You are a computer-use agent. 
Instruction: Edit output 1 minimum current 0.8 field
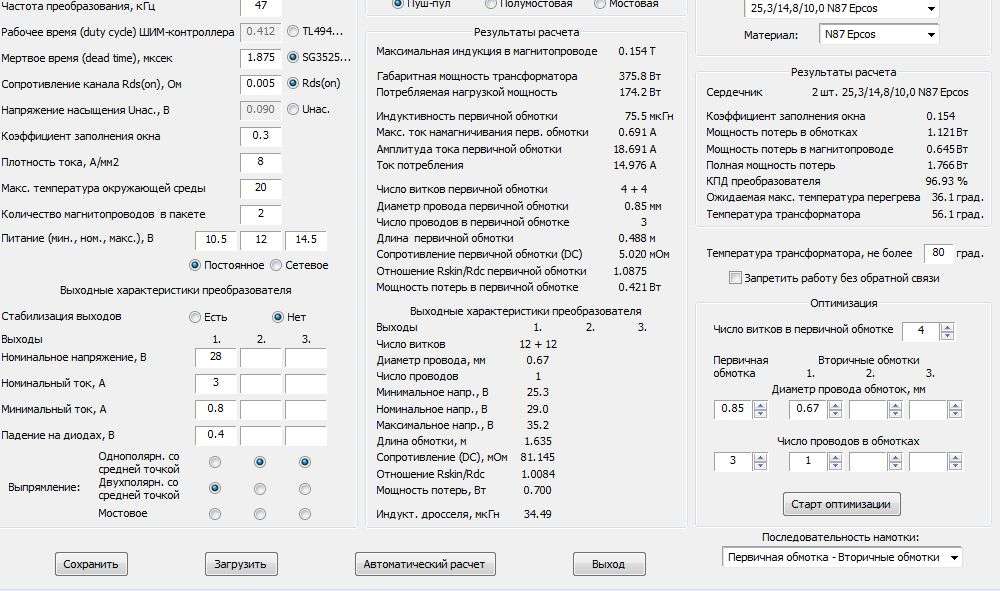(216, 409)
